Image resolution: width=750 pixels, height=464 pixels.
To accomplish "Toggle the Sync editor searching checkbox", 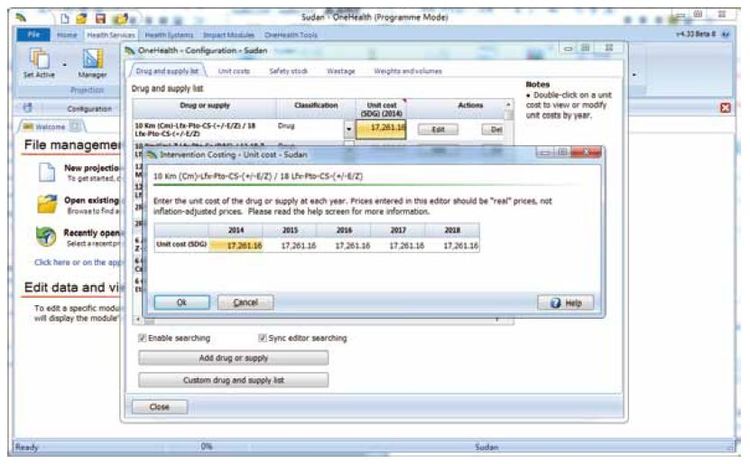I will tap(262, 338).
